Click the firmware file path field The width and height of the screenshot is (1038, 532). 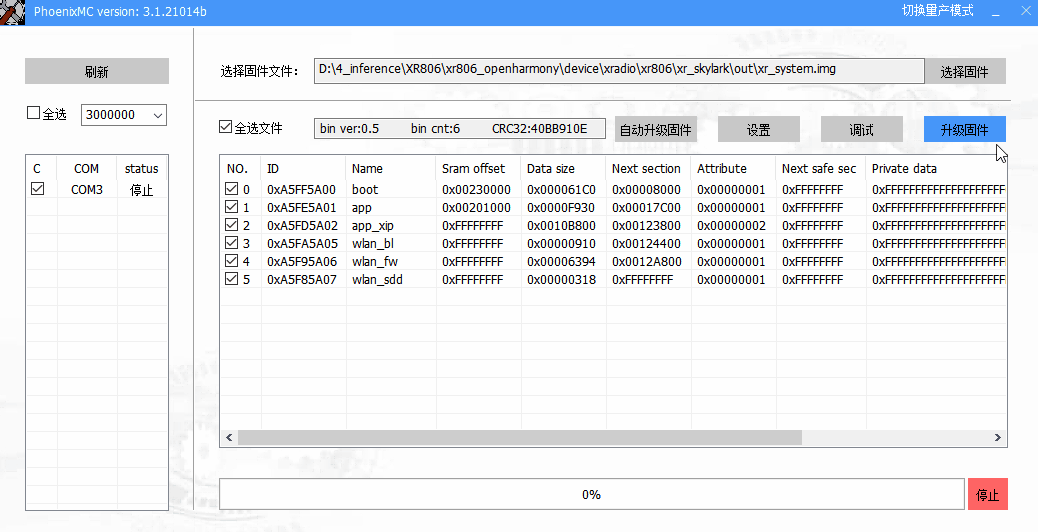pyautogui.click(x=619, y=71)
